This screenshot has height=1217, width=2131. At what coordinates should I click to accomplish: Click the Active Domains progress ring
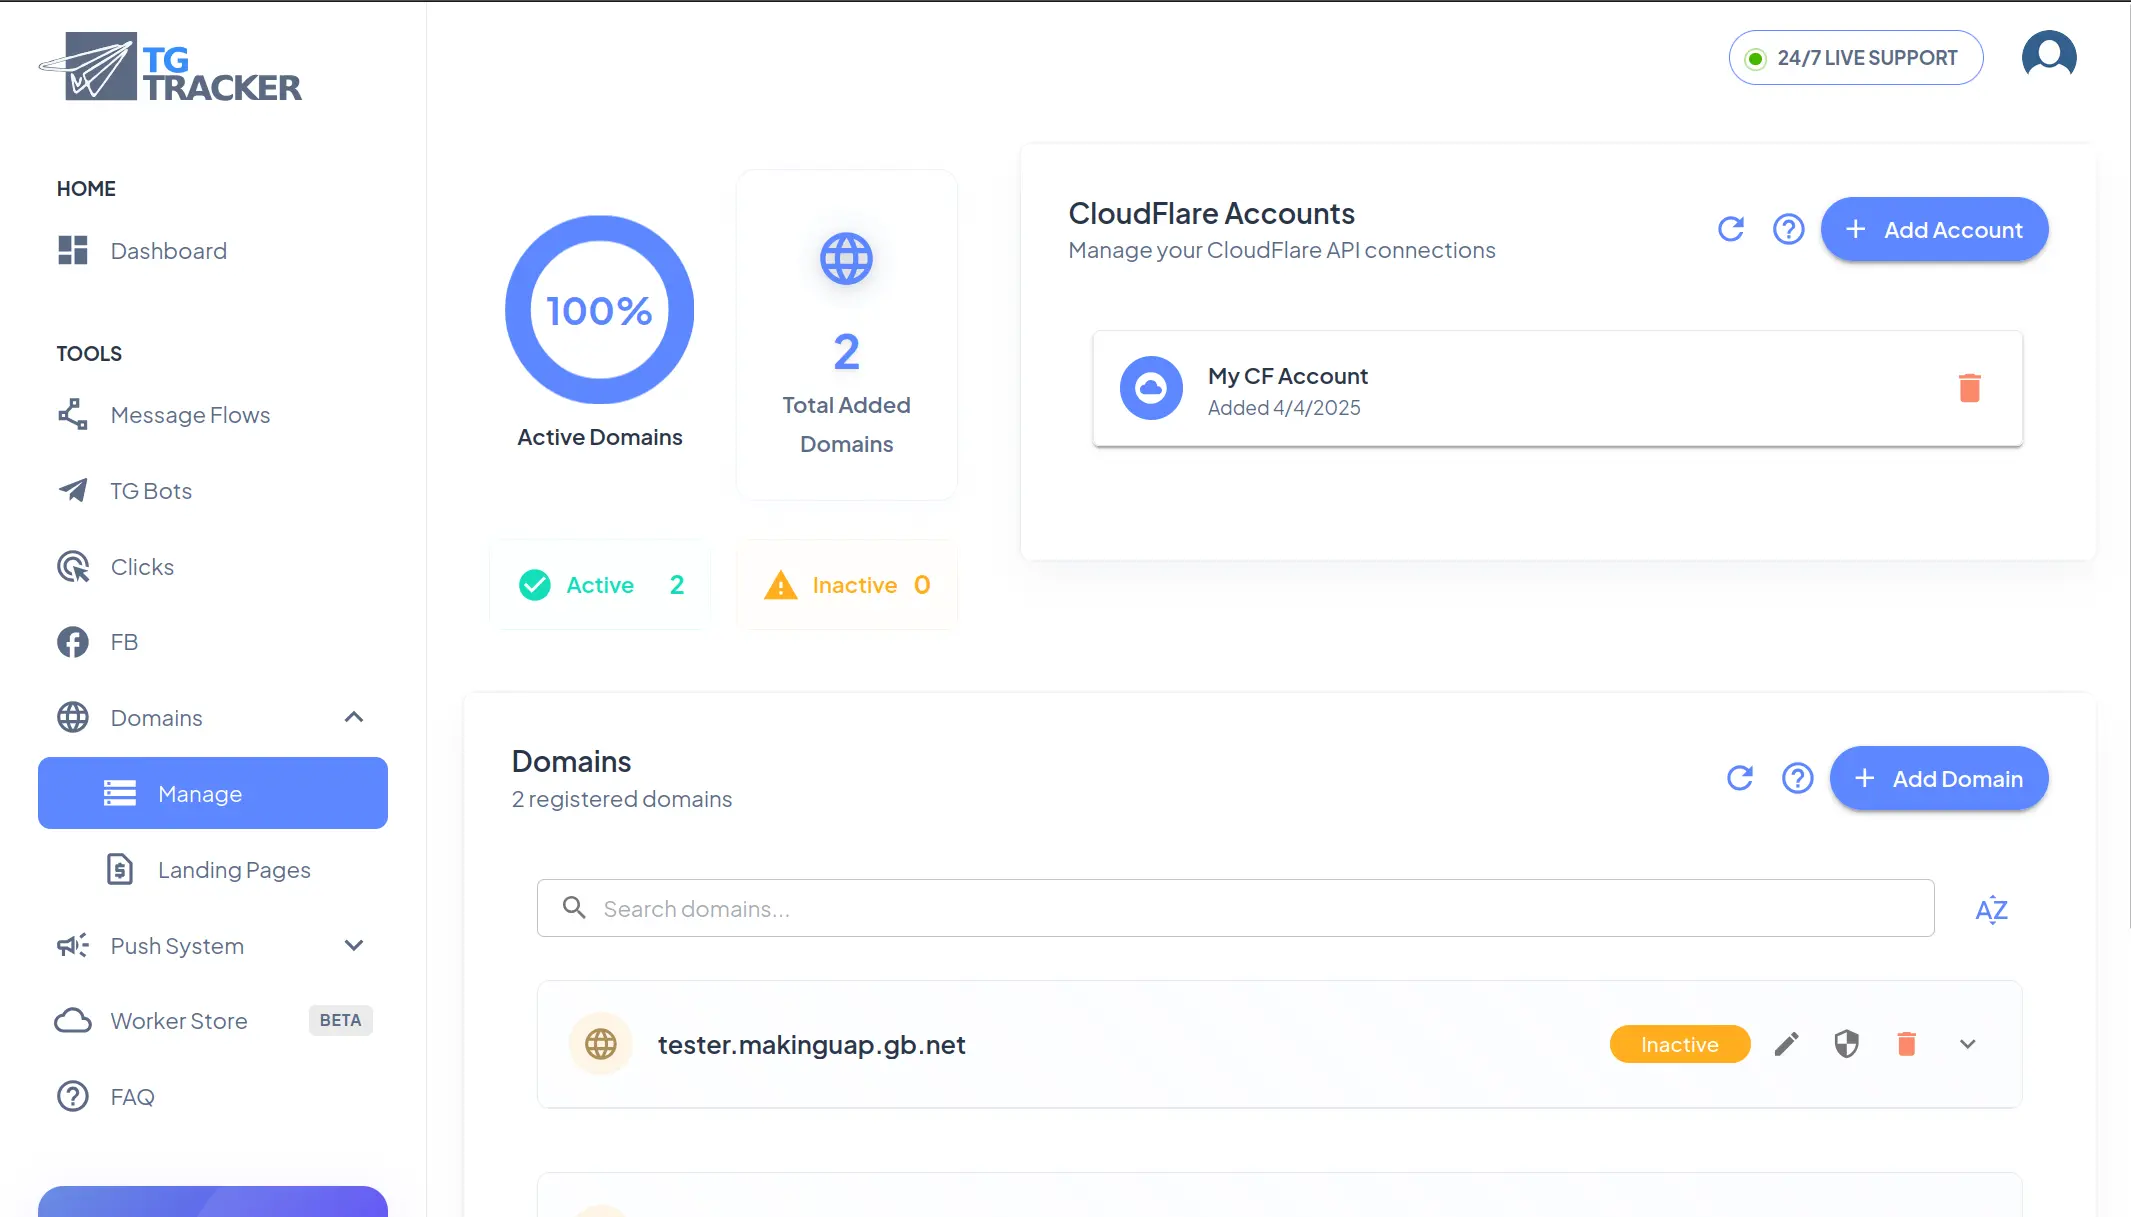[599, 310]
